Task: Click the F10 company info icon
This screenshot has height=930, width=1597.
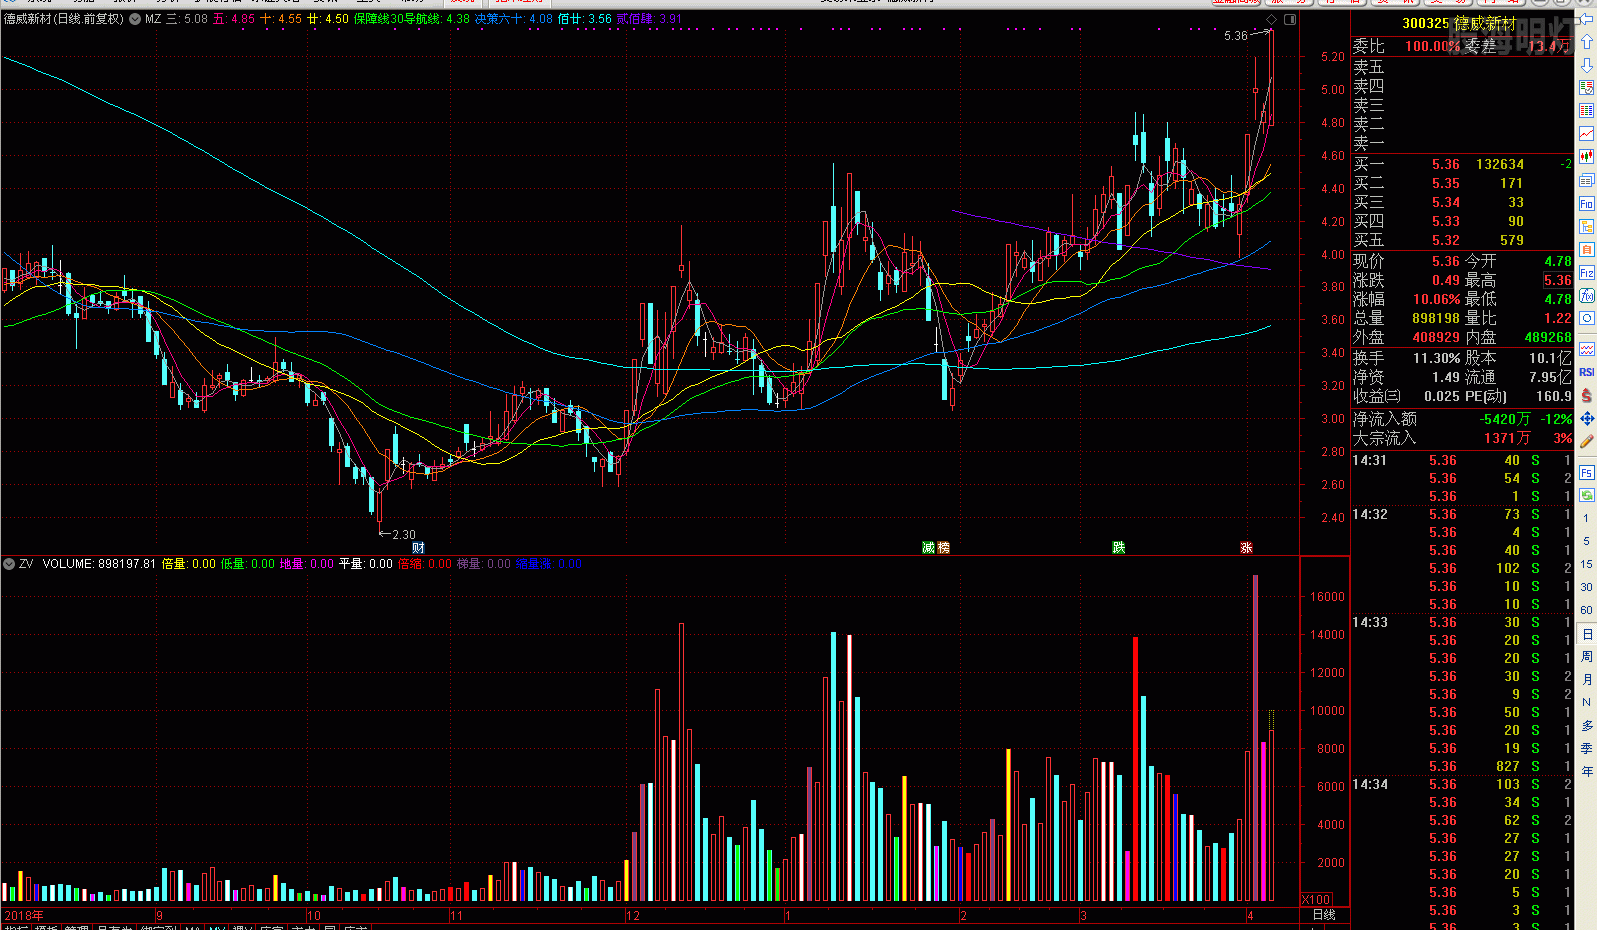Action: click(x=1587, y=204)
